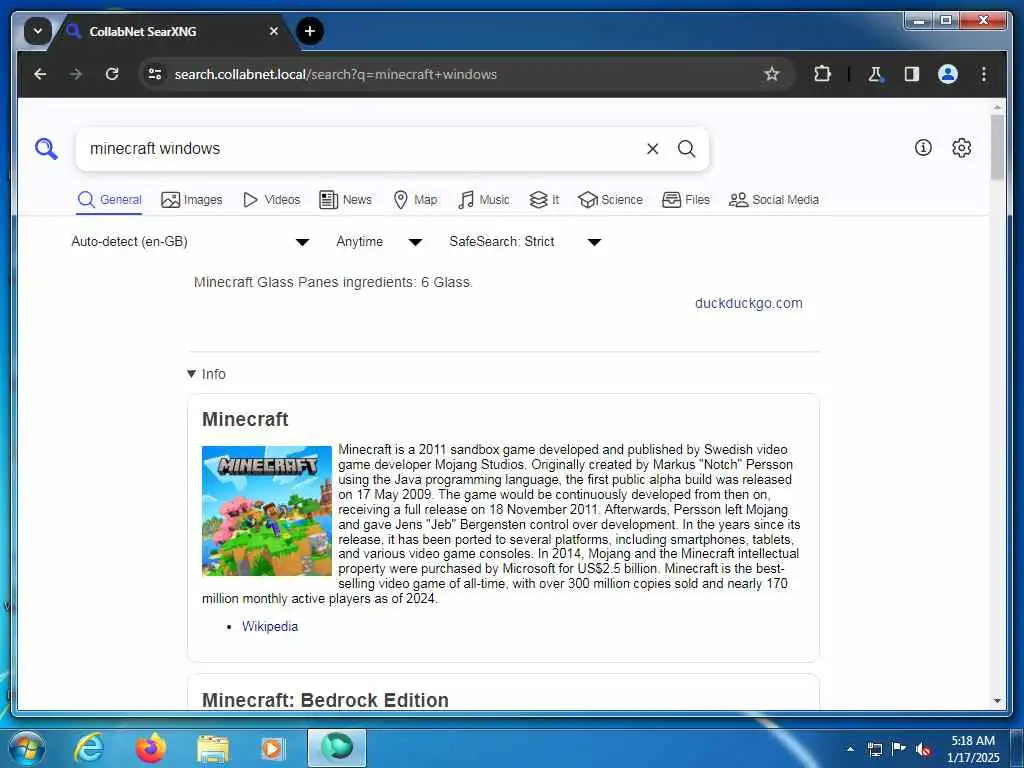View site information icon in address bar
The width and height of the screenshot is (1024, 768).
pos(155,74)
